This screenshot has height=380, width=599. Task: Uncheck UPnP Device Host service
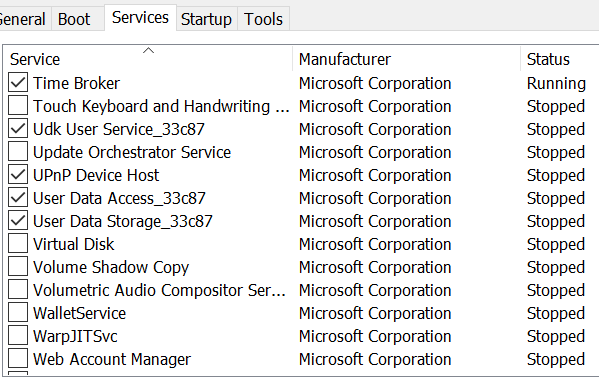[x=18, y=175]
